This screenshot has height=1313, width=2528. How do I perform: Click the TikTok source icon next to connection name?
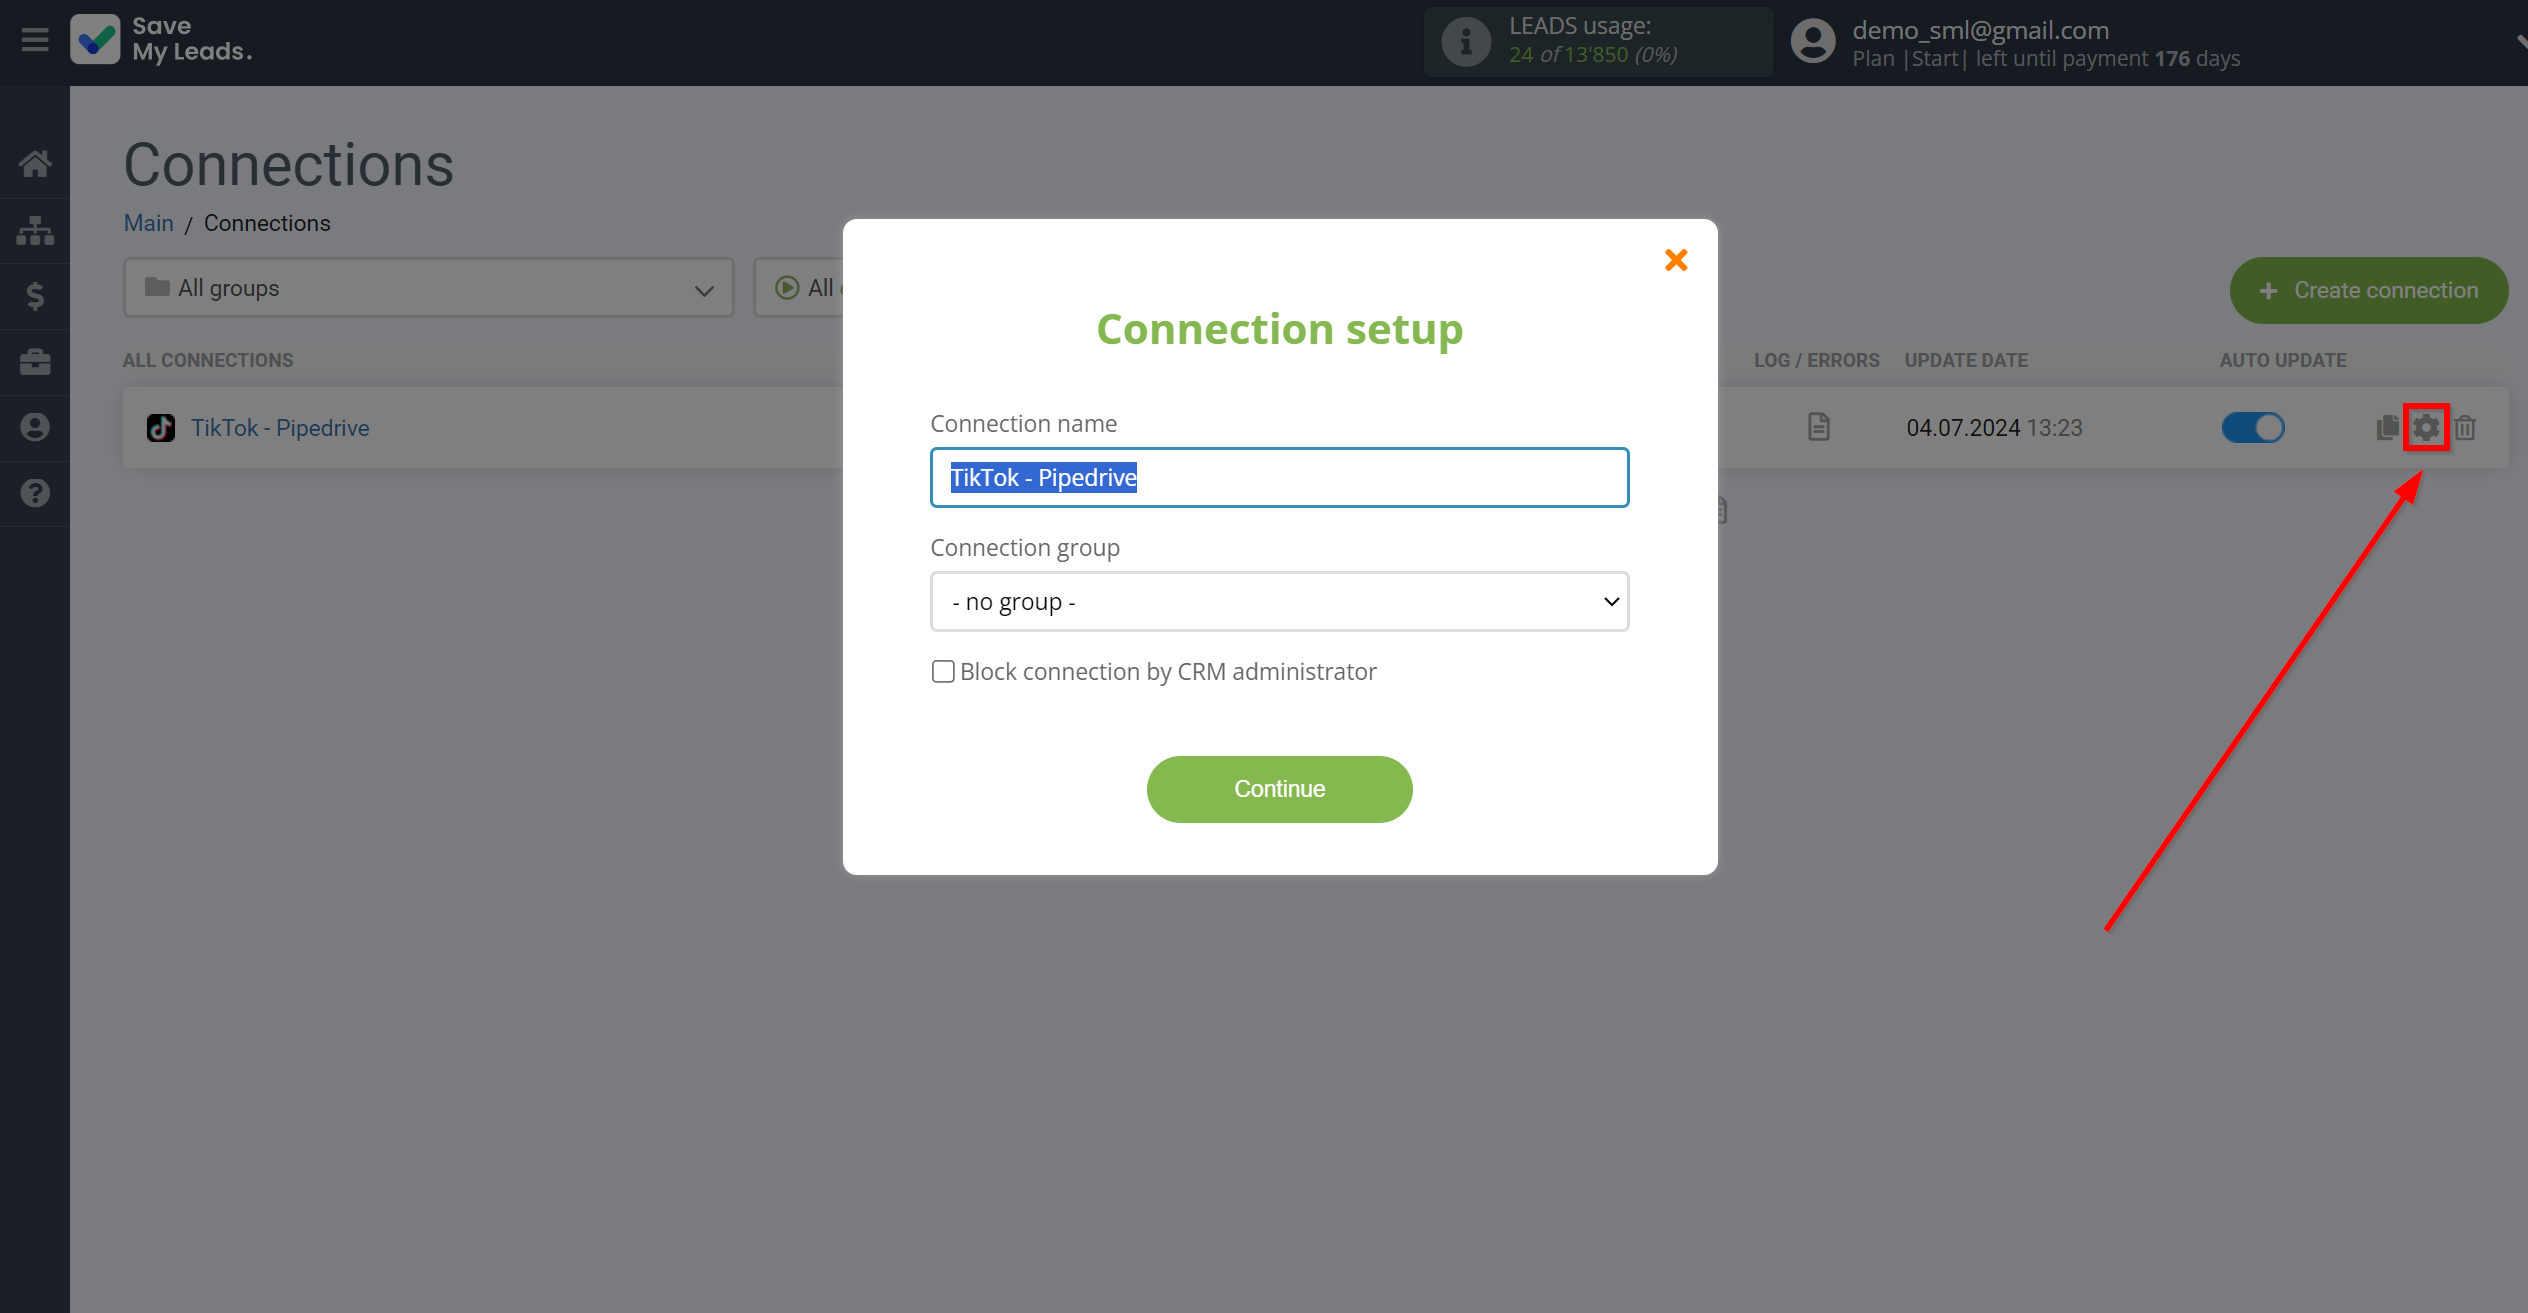(x=161, y=428)
